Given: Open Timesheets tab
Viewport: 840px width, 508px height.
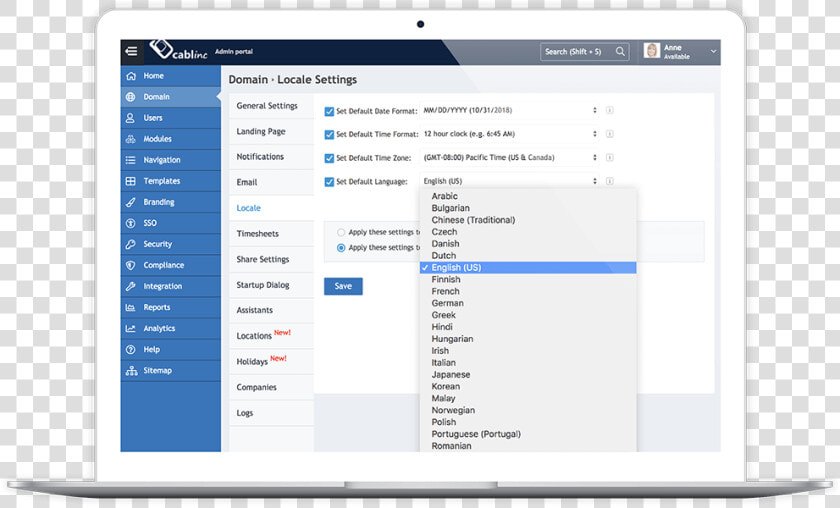Looking at the screenshot, I should tap(271, 234).
